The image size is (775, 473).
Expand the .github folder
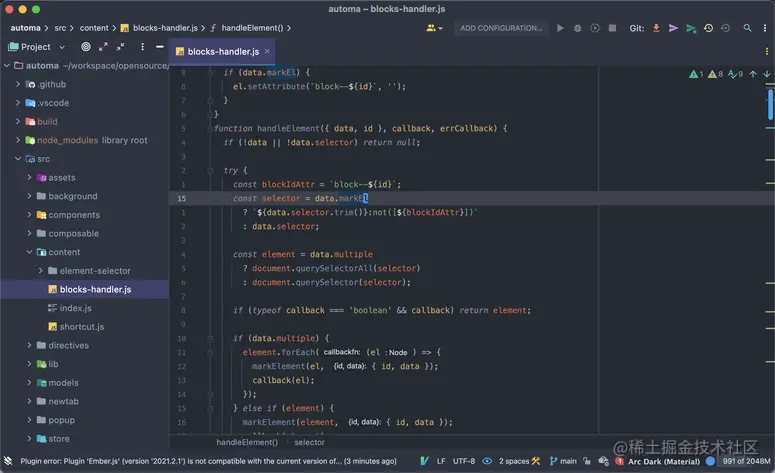coord(18,84)
